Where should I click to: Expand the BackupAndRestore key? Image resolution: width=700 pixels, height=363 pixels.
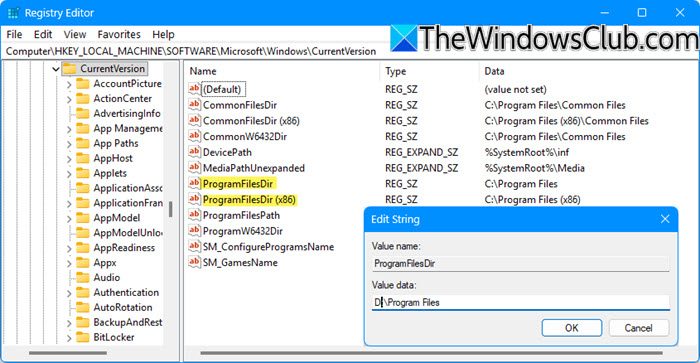pyautogui.click(x=69, y=323)
